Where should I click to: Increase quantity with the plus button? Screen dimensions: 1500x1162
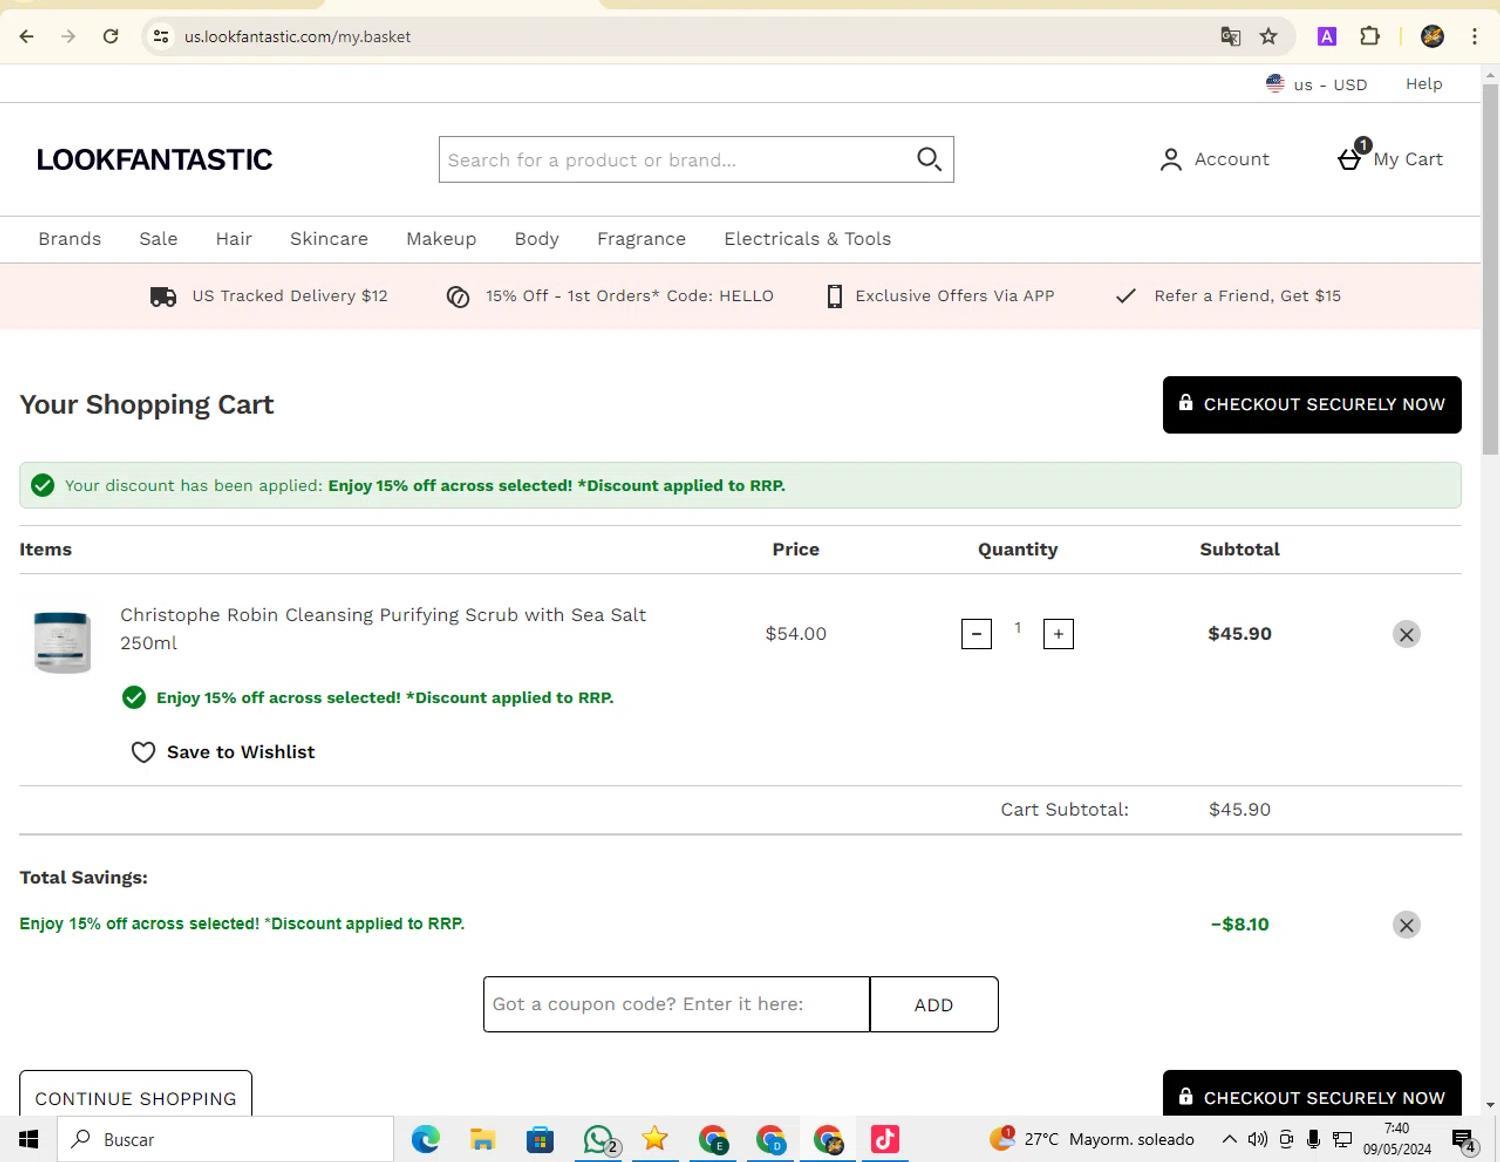click(1058, 634)
